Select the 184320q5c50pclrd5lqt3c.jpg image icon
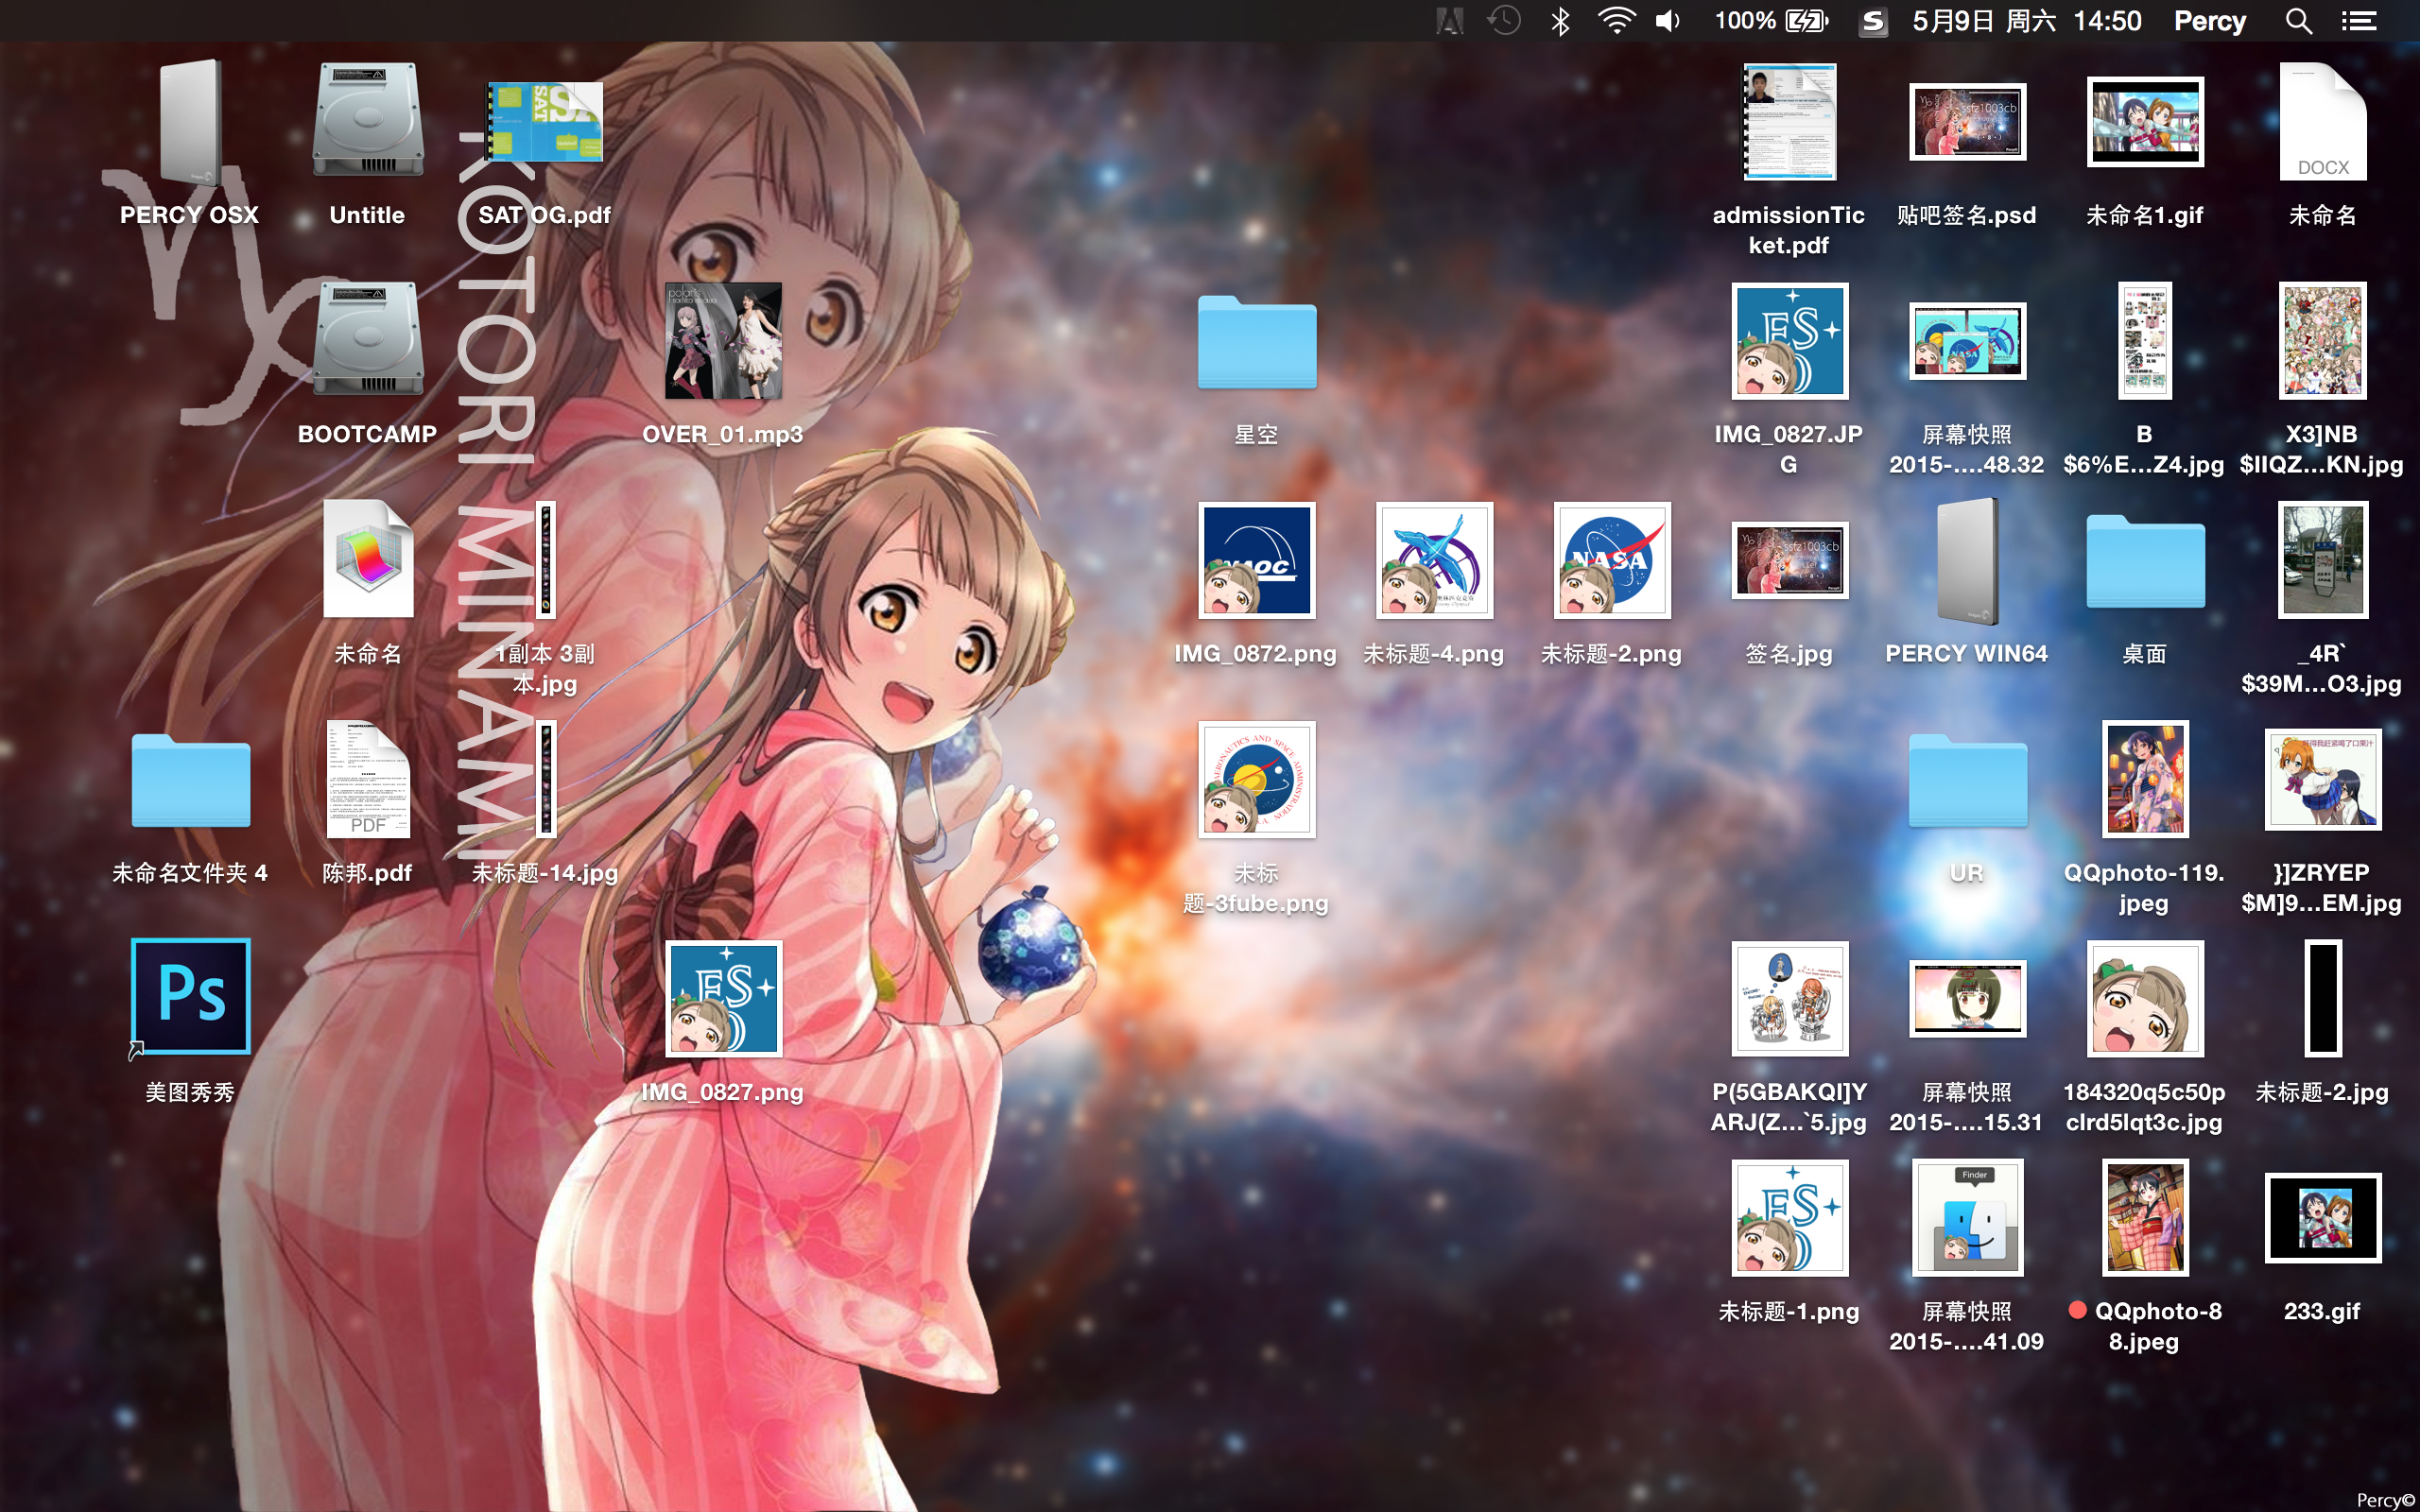Screen dimensions: 2420x1512 coord(2145,998)
